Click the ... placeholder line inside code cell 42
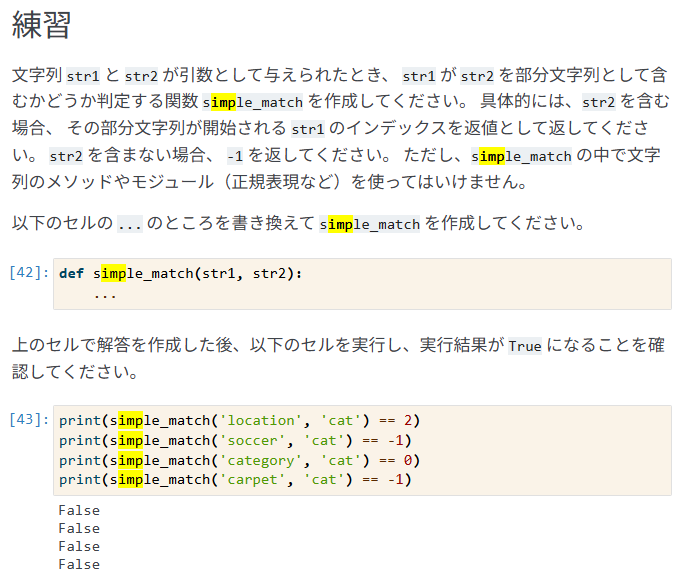693x579 pixels. [x=105, y=294]
